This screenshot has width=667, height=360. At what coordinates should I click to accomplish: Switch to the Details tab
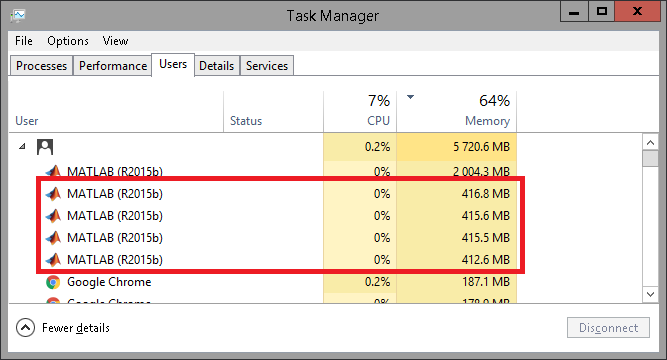tap(217, 66)
